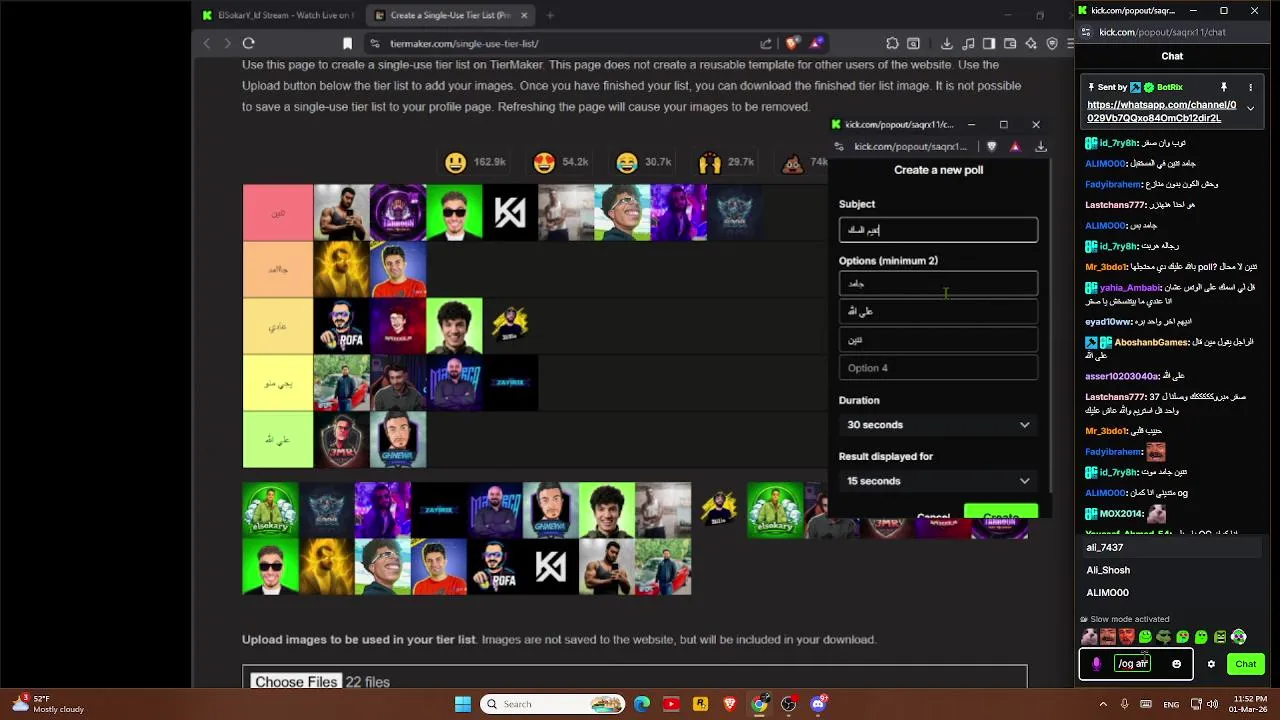Viewport: 1280px width, 720px height.
Task: Click the bookmark icon beside the address bar
Action: tap(347, 43)
